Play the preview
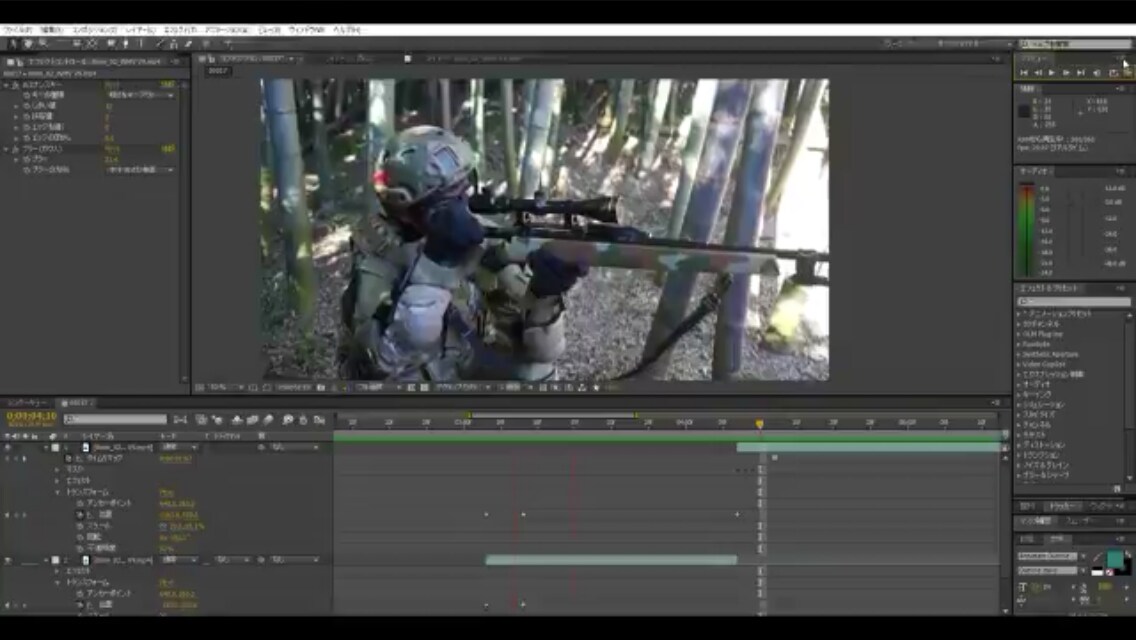1136x640 pixels. click(1052, 72)
